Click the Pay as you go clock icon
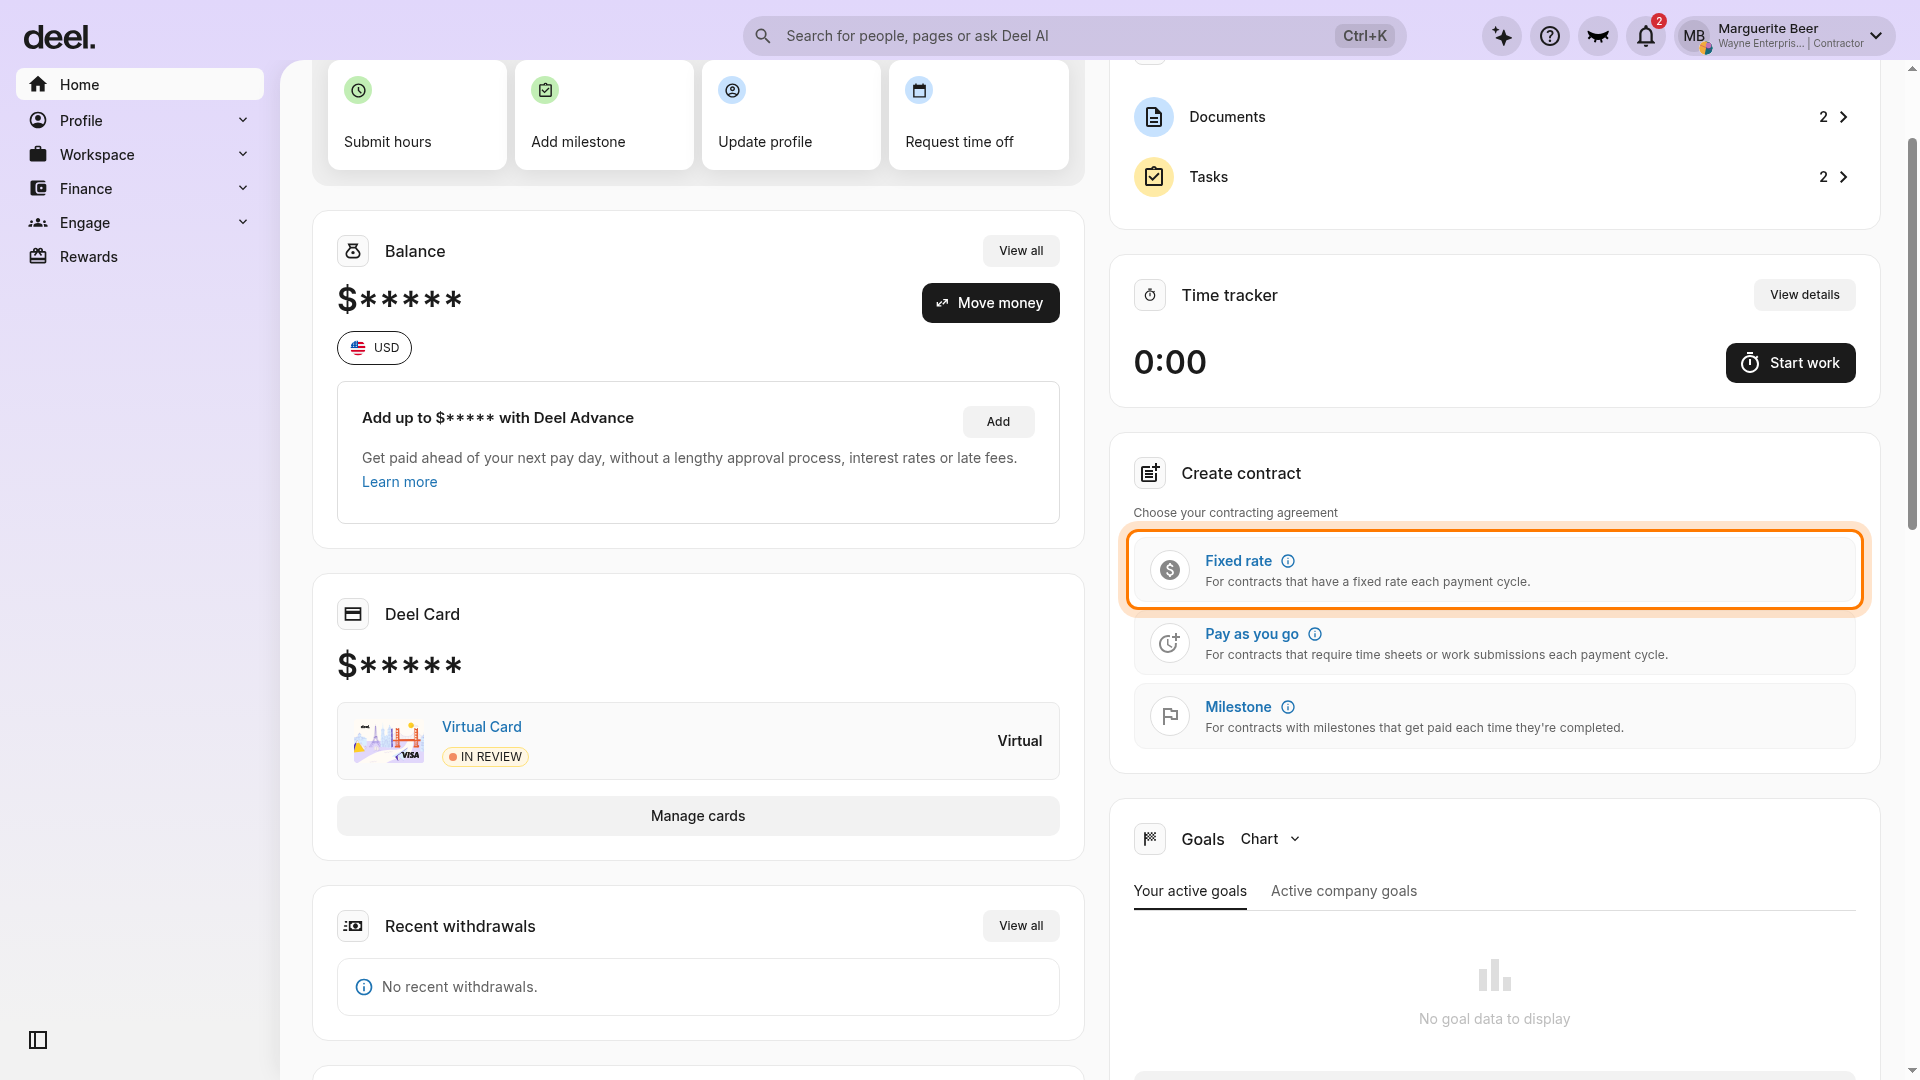1920x1080 pixels. pyautogui.click(x=1169, y=643)
